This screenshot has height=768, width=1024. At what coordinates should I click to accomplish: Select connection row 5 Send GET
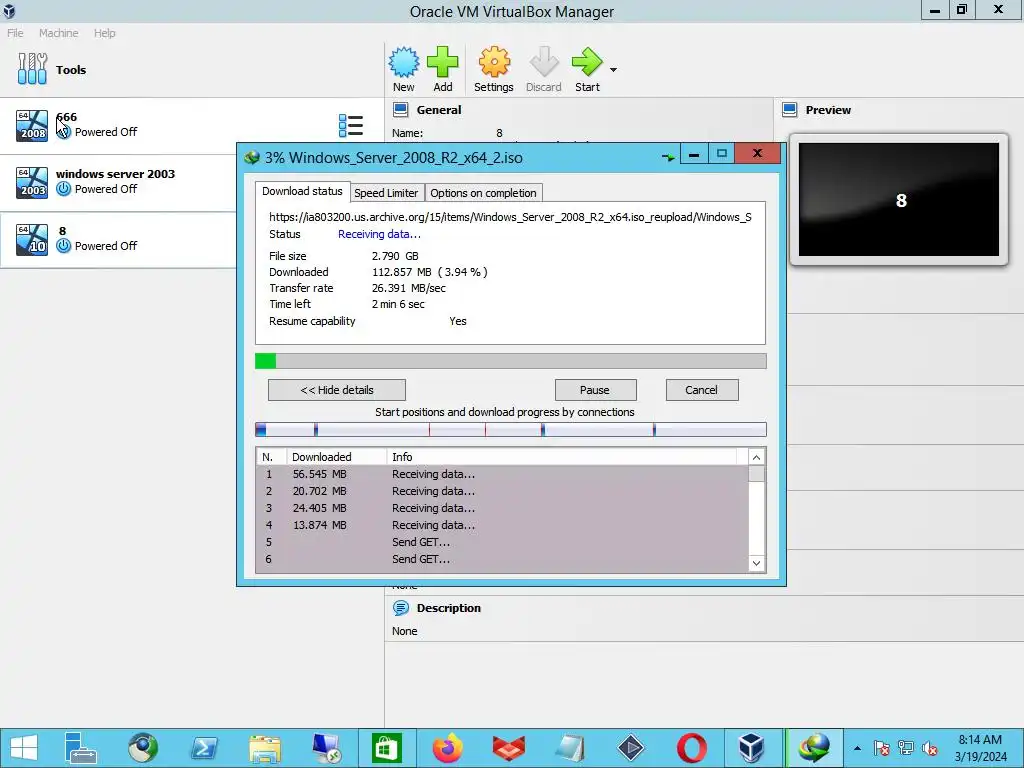pyautogui.click(x=502, y=542)
